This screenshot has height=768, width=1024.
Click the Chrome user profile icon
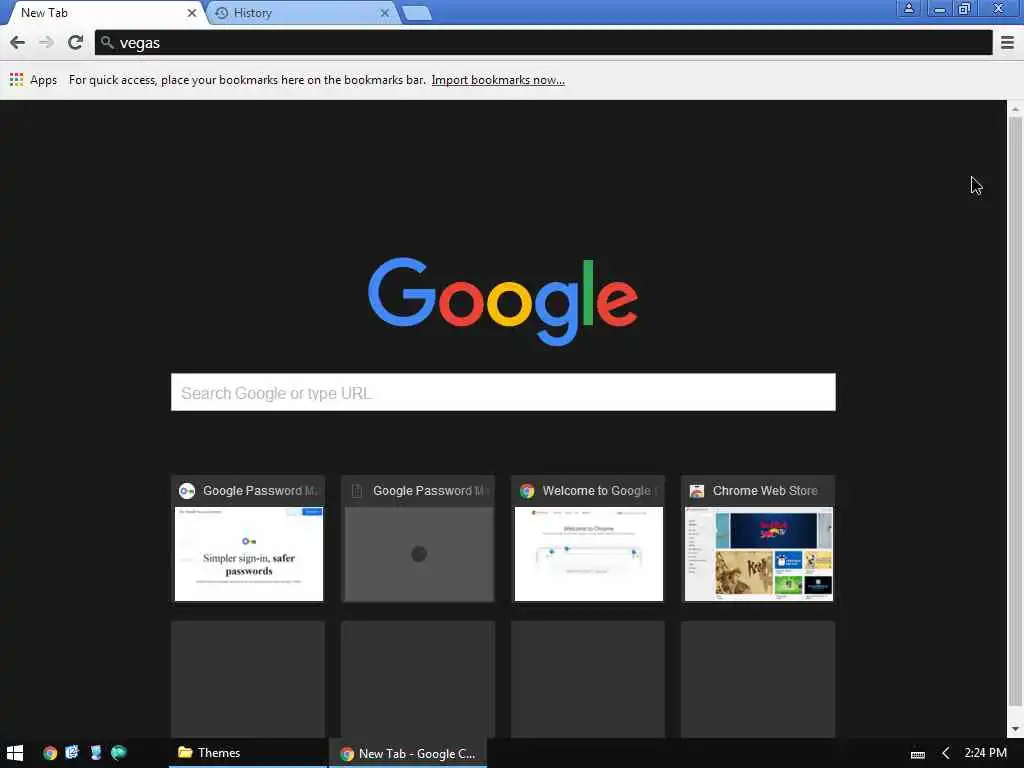point(908,8)
